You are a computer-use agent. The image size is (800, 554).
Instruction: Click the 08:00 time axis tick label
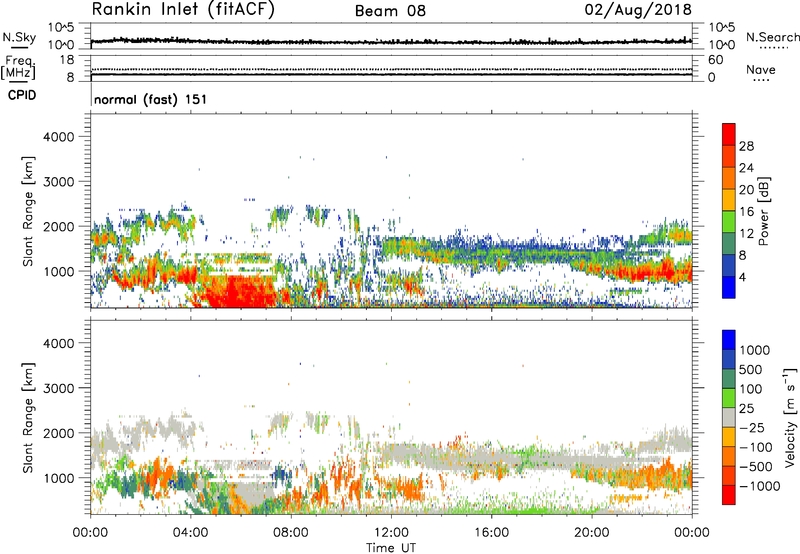point(291,533)
